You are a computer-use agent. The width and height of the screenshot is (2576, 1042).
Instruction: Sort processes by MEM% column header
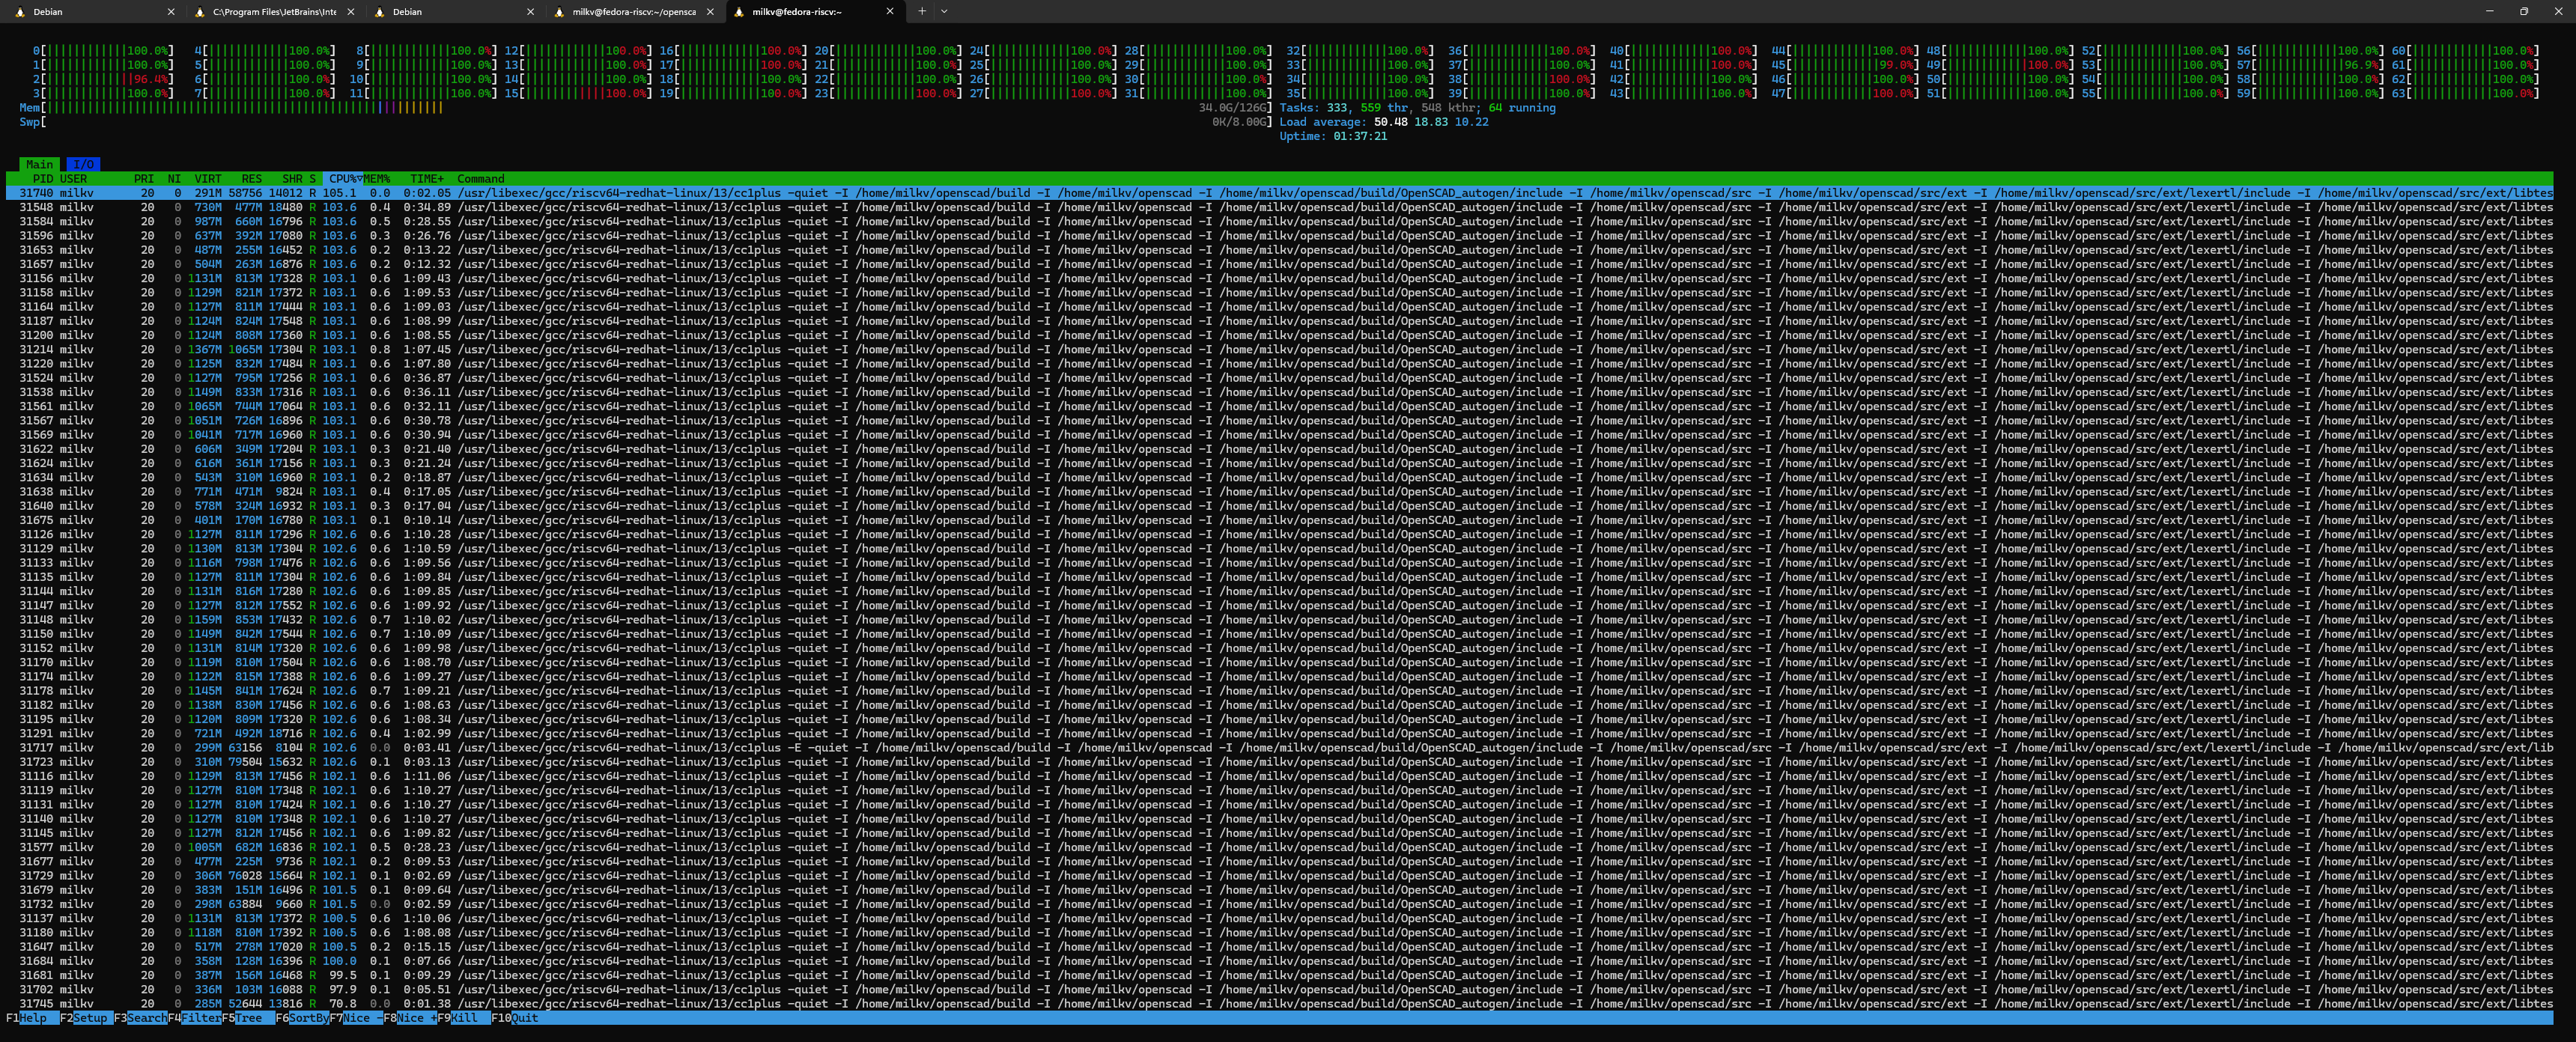coord(377,179)
